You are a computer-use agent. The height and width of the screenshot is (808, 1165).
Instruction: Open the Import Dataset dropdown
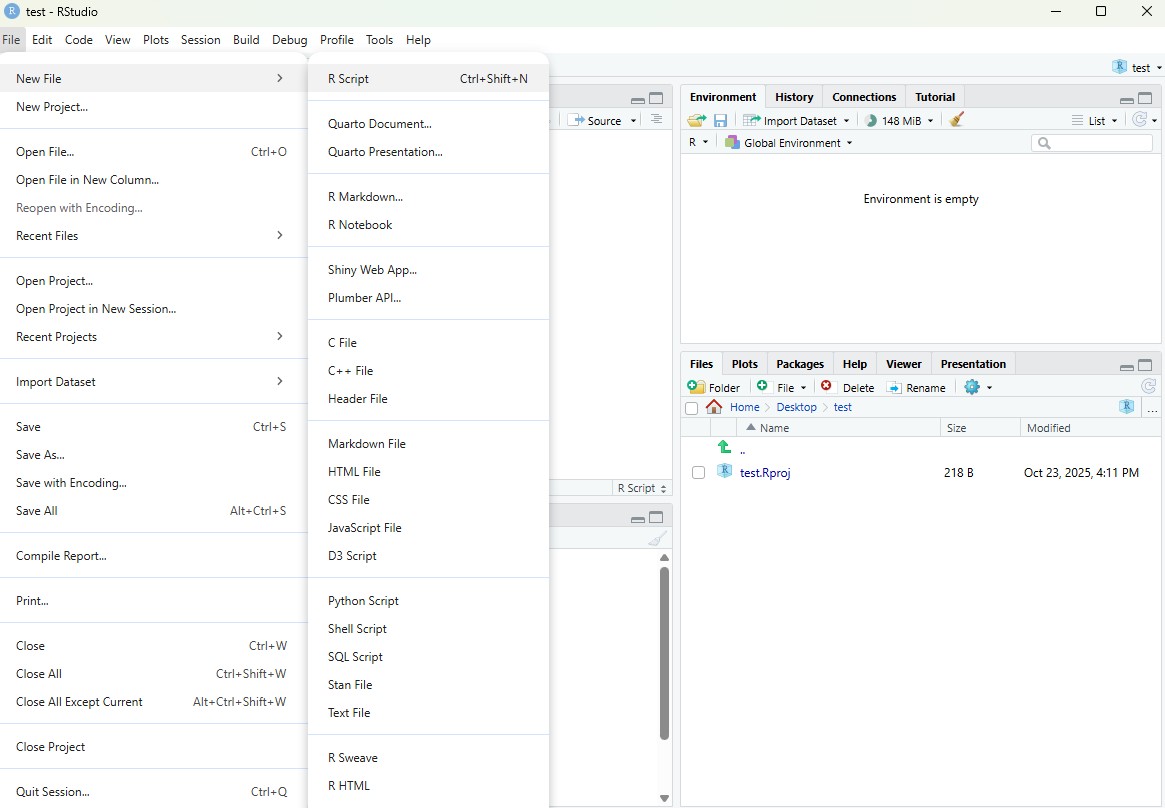[796, 120]
